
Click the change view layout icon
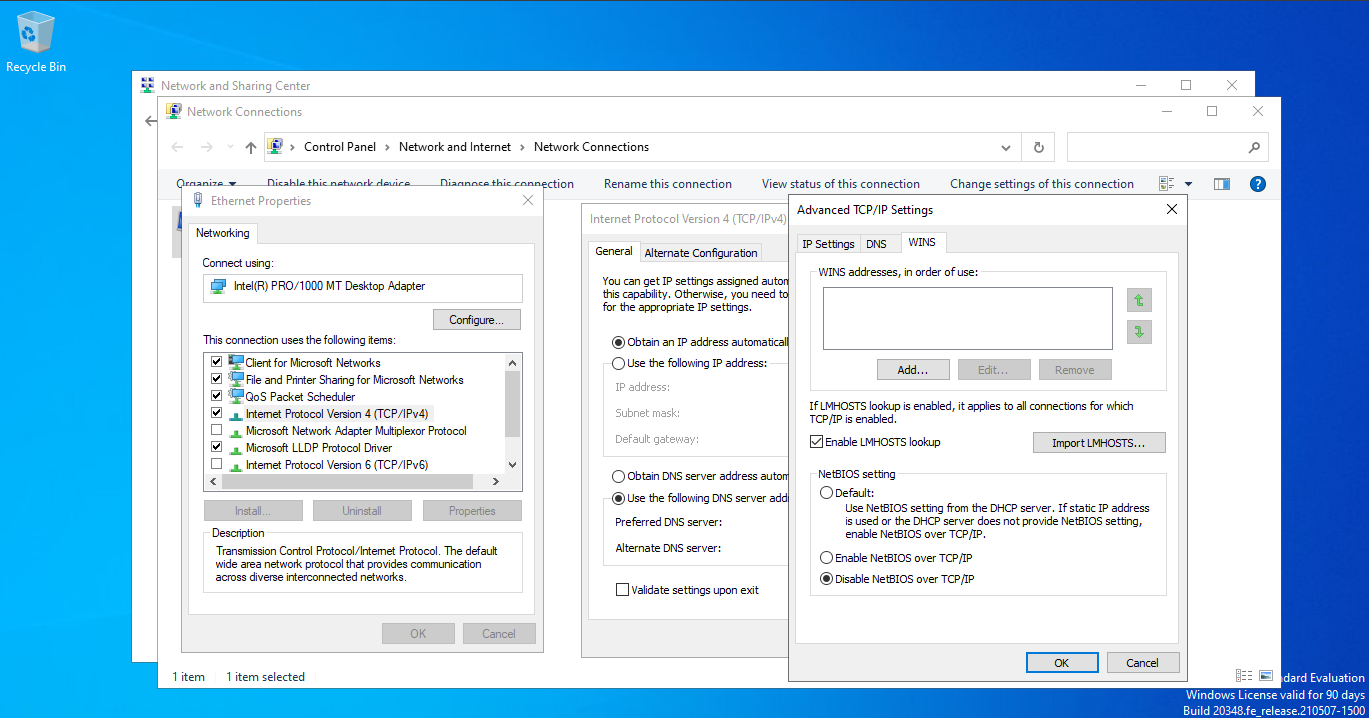pyautogui.click(x=1166, y=184)
